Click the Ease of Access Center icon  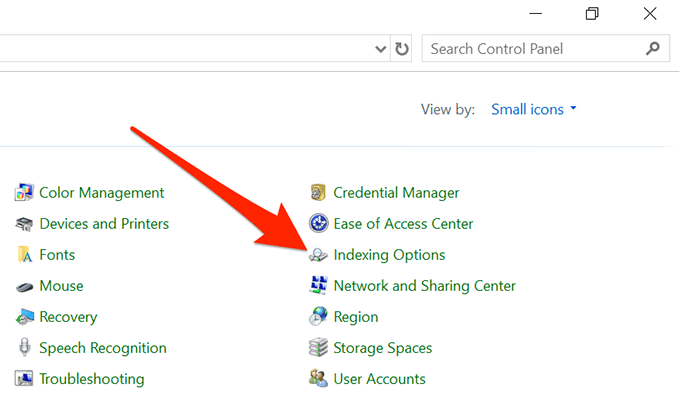(x=319, y=224)
